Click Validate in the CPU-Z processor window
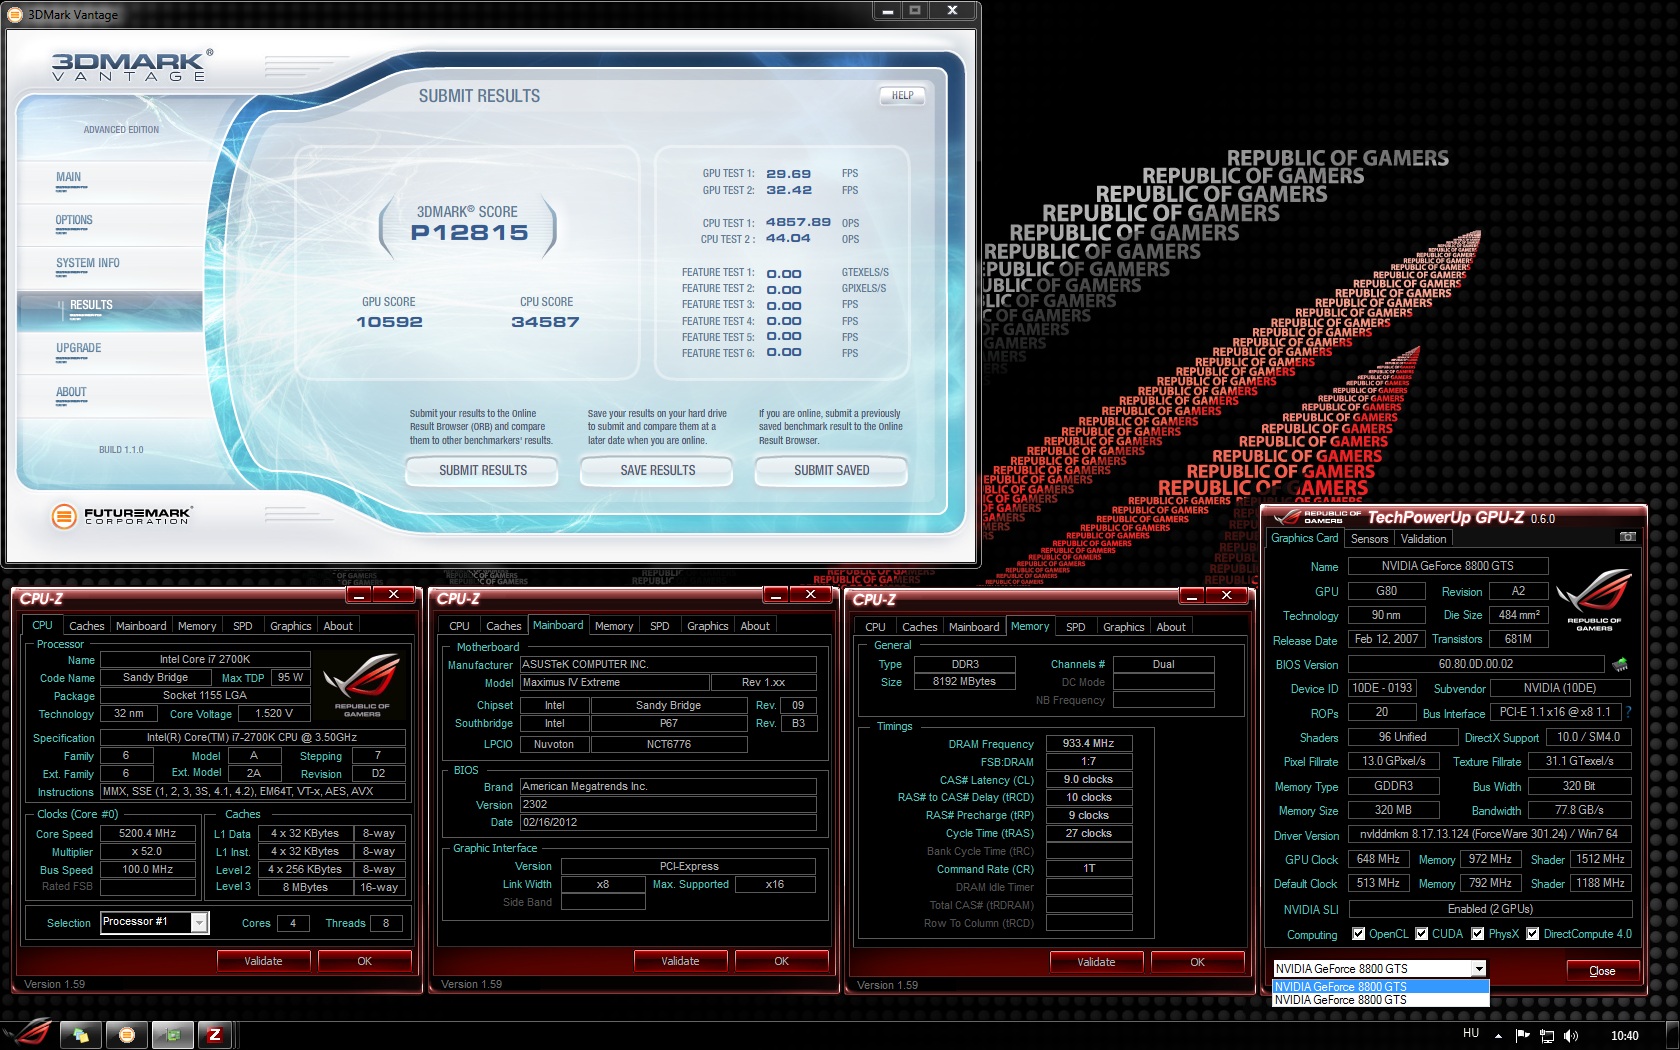The image size is (1680, 1050). [x=264, y=961]
